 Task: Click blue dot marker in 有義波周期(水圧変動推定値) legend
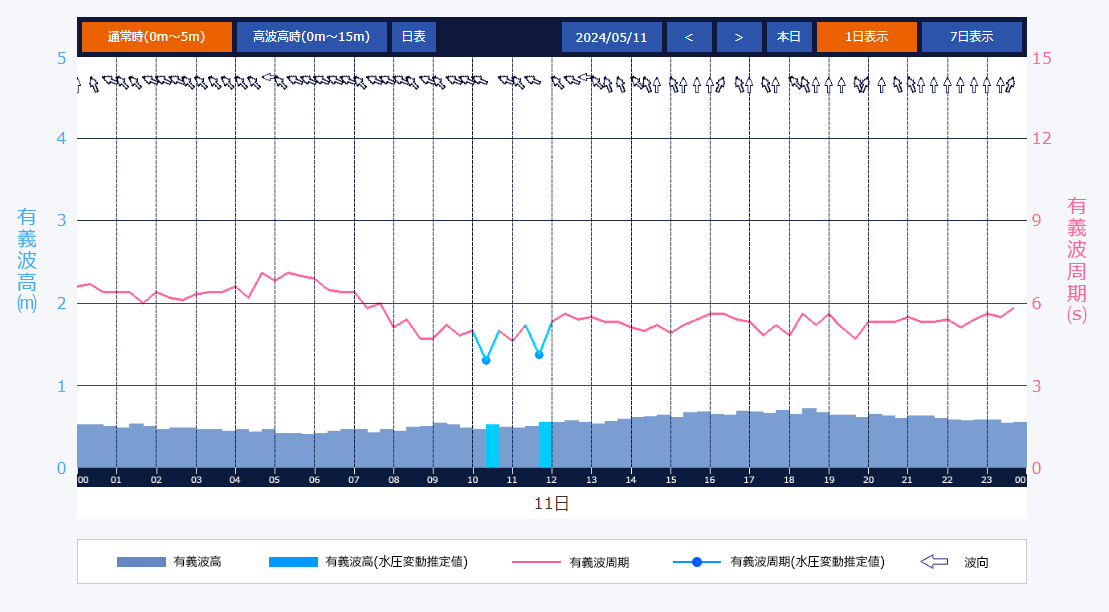coord(697,562)
